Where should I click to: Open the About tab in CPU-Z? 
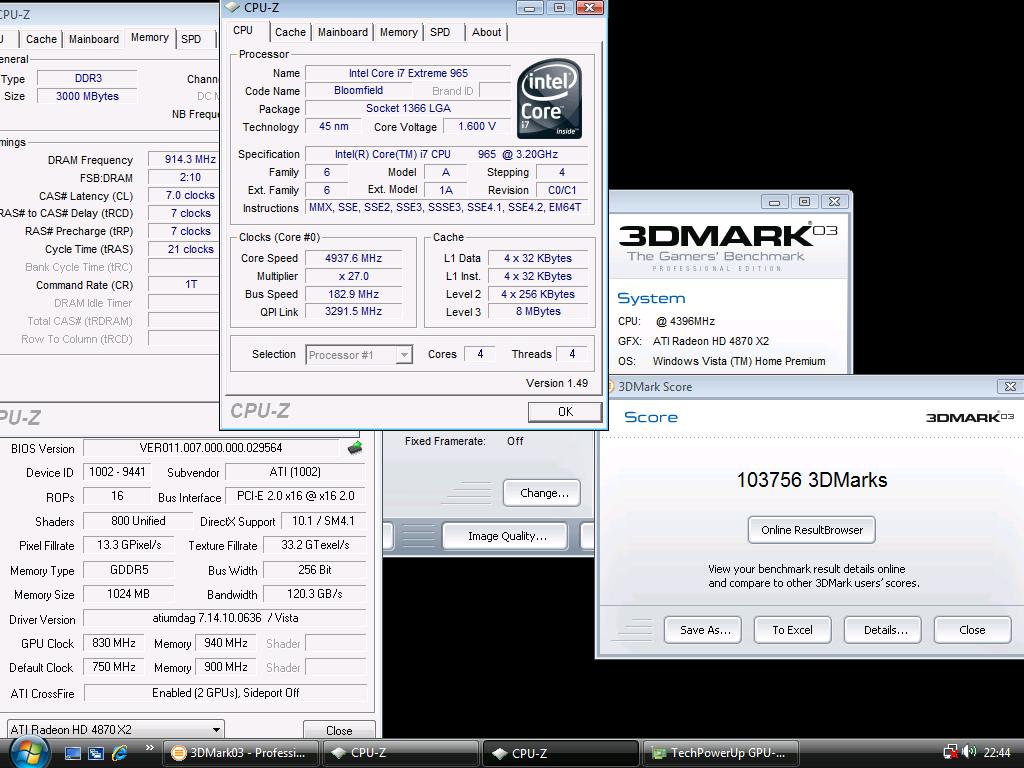coord(487,32)
